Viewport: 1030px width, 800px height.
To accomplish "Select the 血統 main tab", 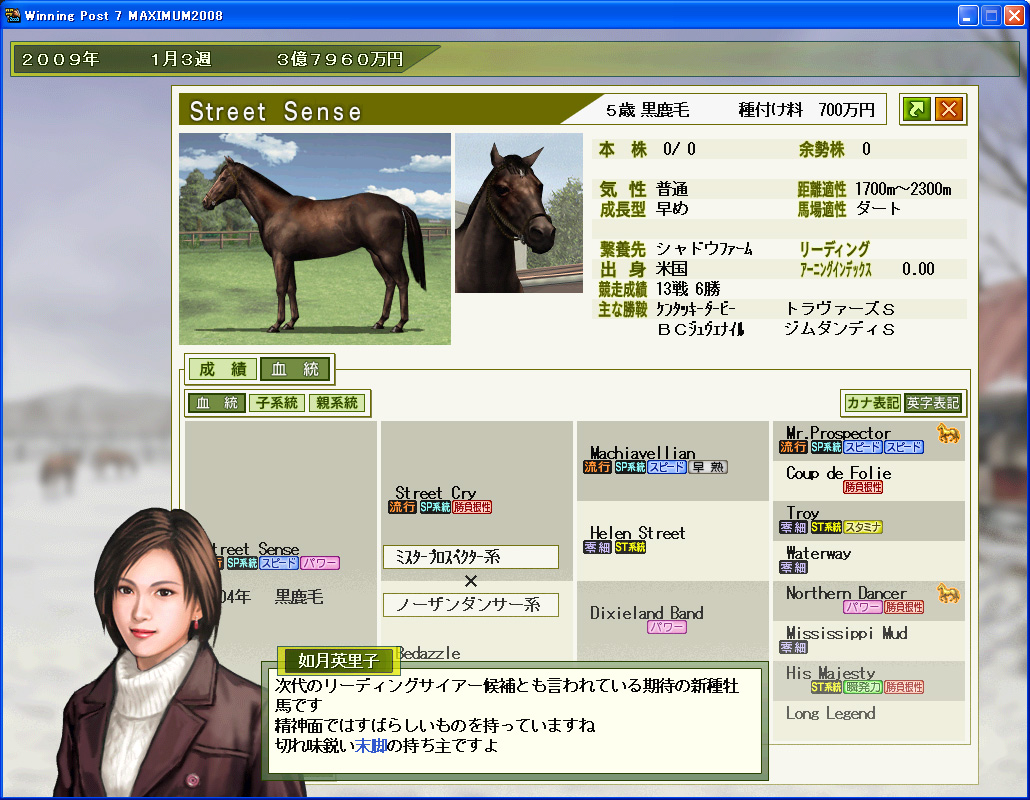I will point(295,369).
